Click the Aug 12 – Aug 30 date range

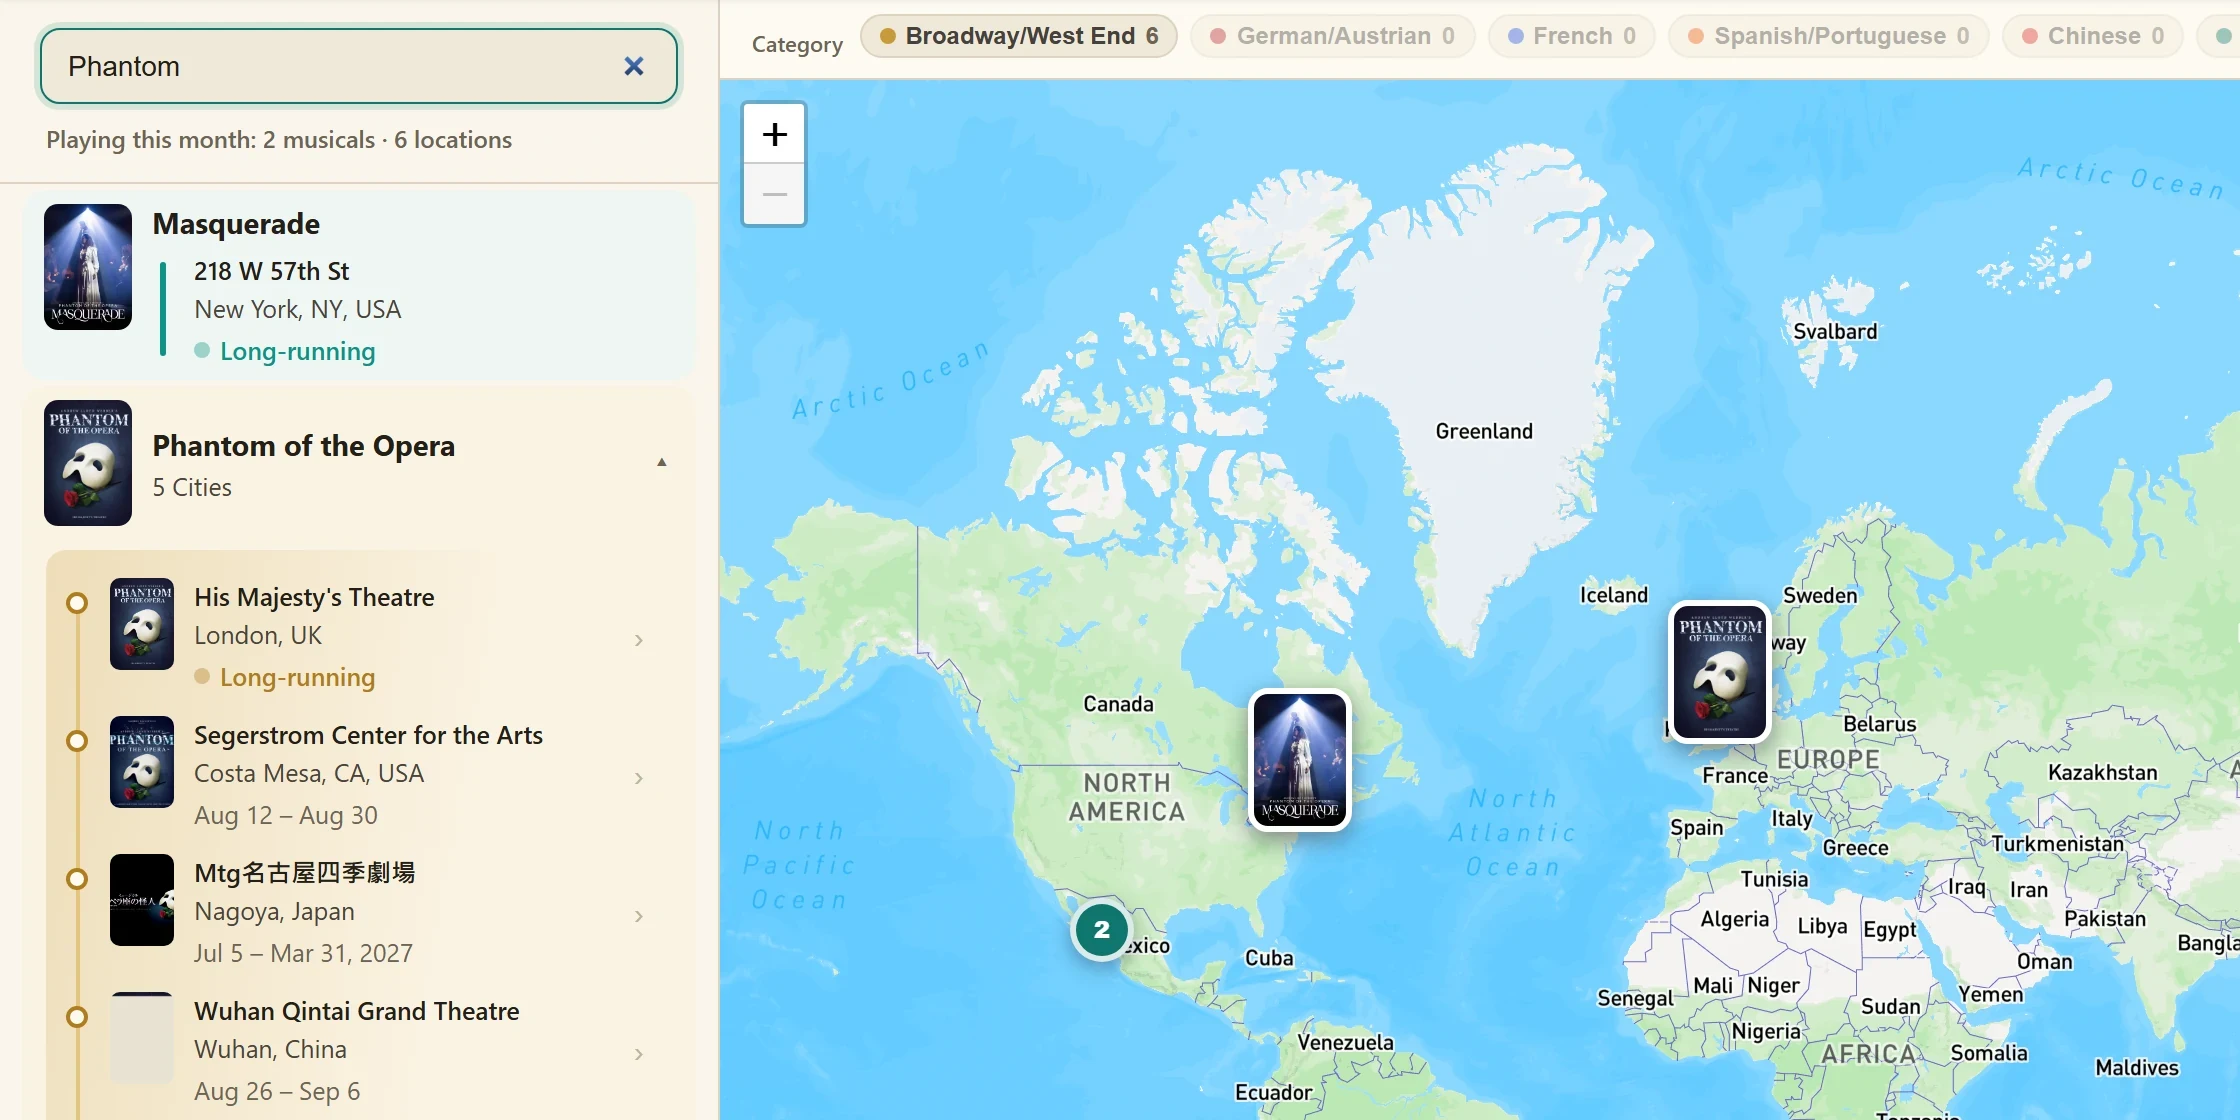(286, 815)
